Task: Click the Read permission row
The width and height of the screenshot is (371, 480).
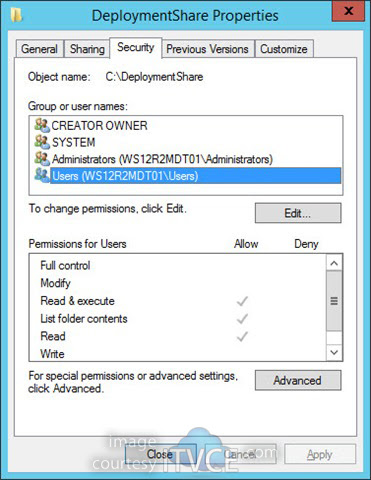Action: tap(177, 336)
